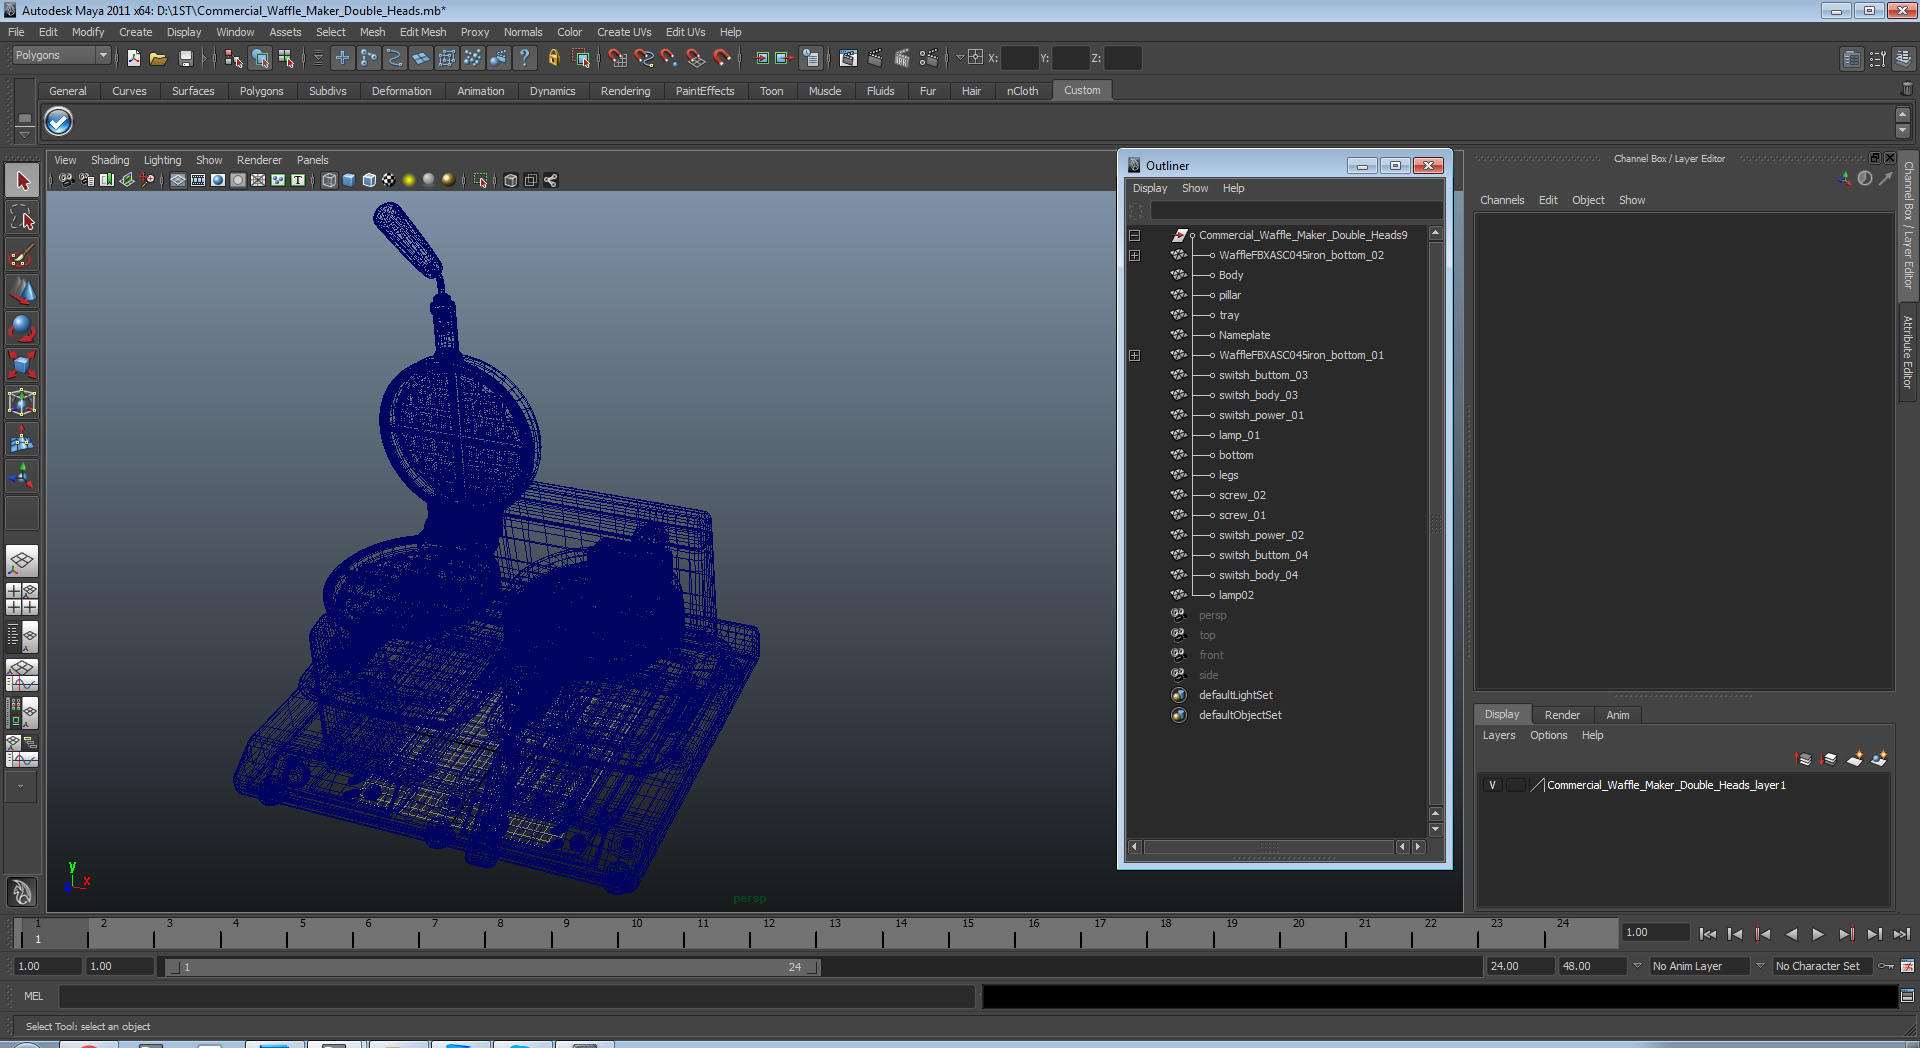Open the shelf options menu arrow
The width and height of the screenshot is (1920, 1048).
tap(25, 134)
